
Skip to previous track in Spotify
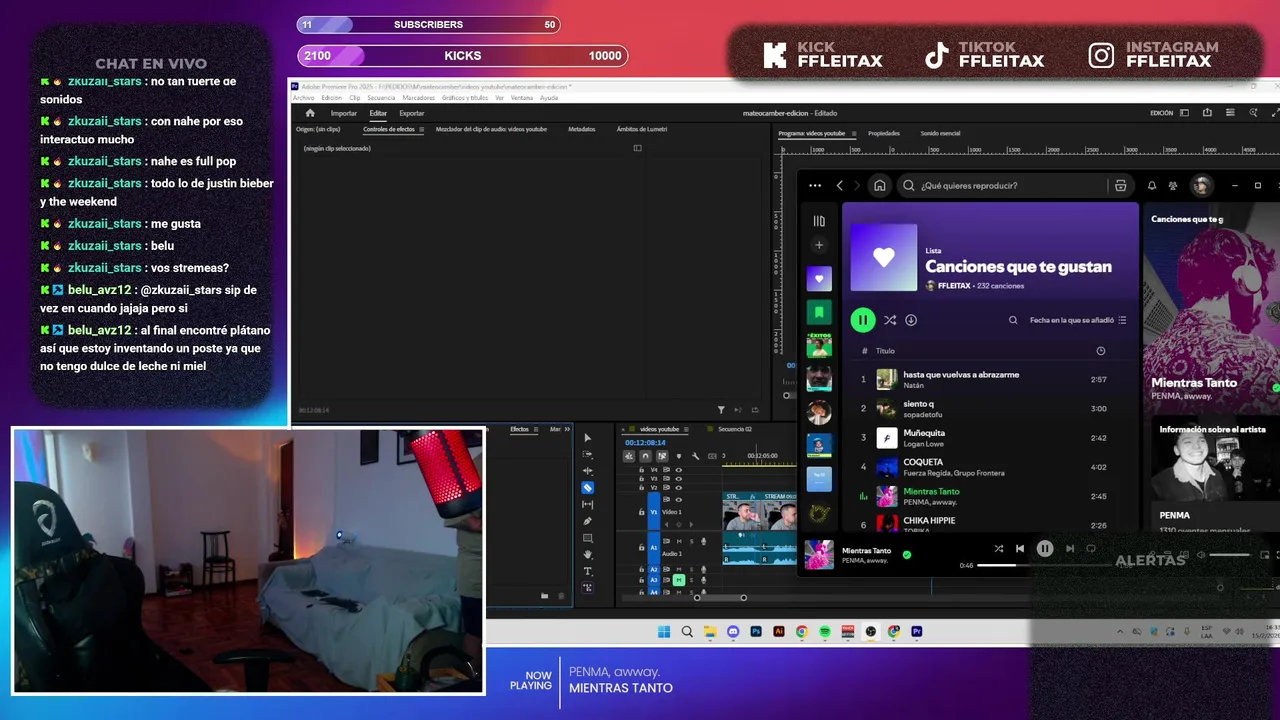pyautogui.click(x=1020, y=548)
